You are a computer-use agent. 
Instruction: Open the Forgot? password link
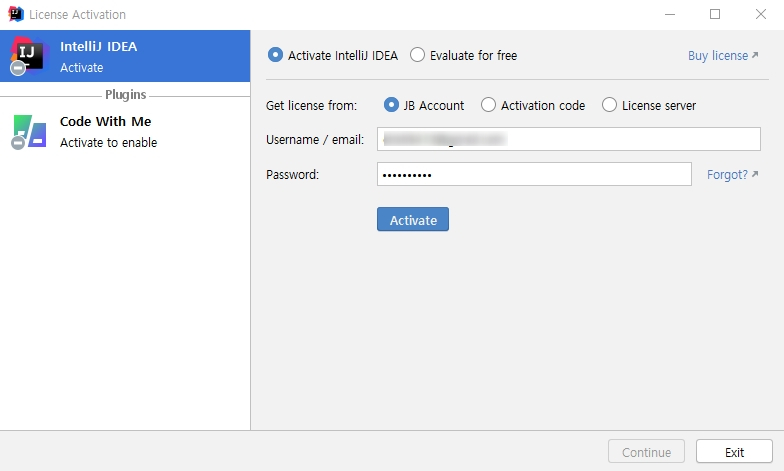[732, 174]
